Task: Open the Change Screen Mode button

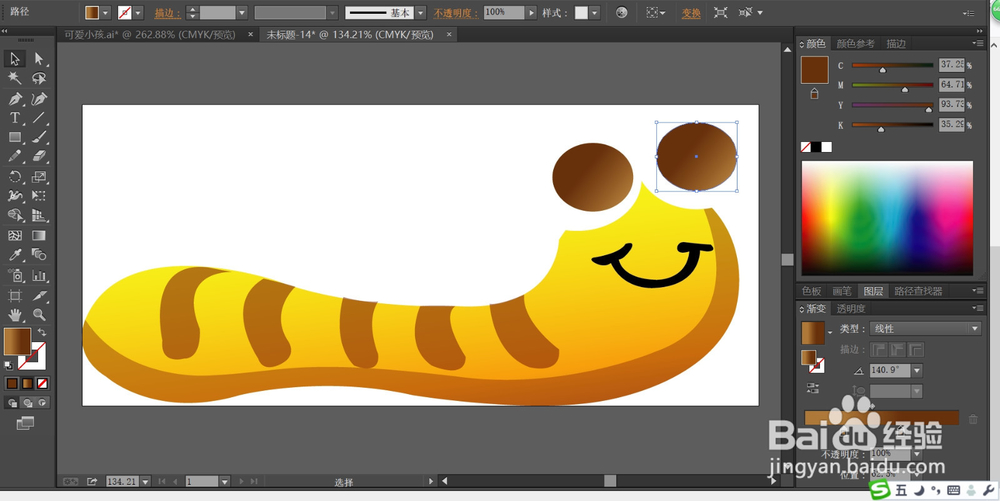Action: 25,423
